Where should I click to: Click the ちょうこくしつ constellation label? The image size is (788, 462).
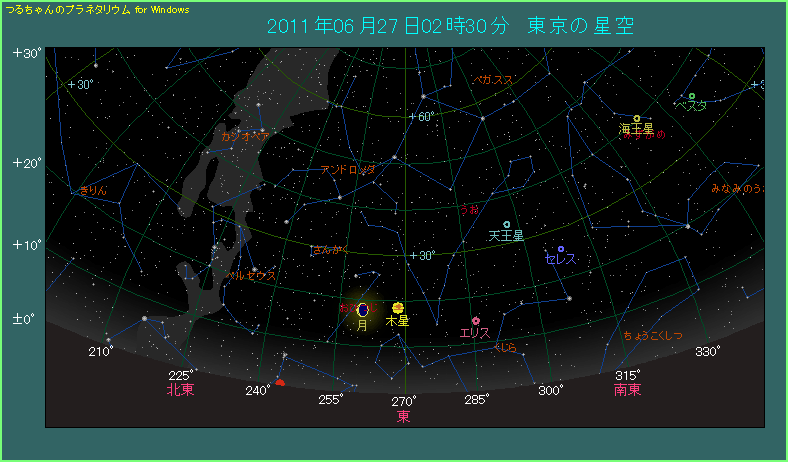[x=652, y=335]
